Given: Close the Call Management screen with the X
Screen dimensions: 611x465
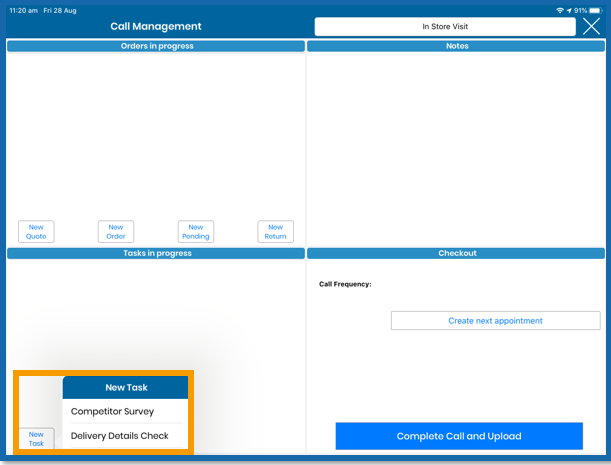Looking at the screenshot, I should pos(591,27).
